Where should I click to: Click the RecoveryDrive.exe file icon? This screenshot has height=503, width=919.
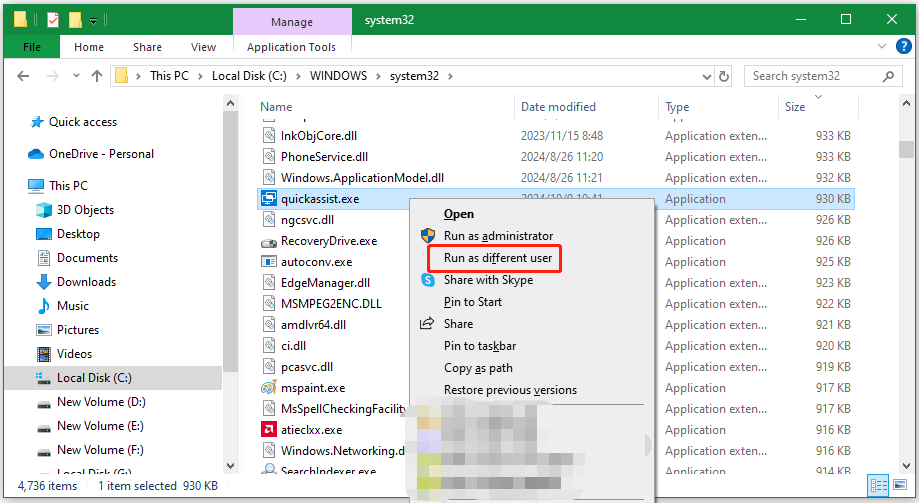(269, 241)
